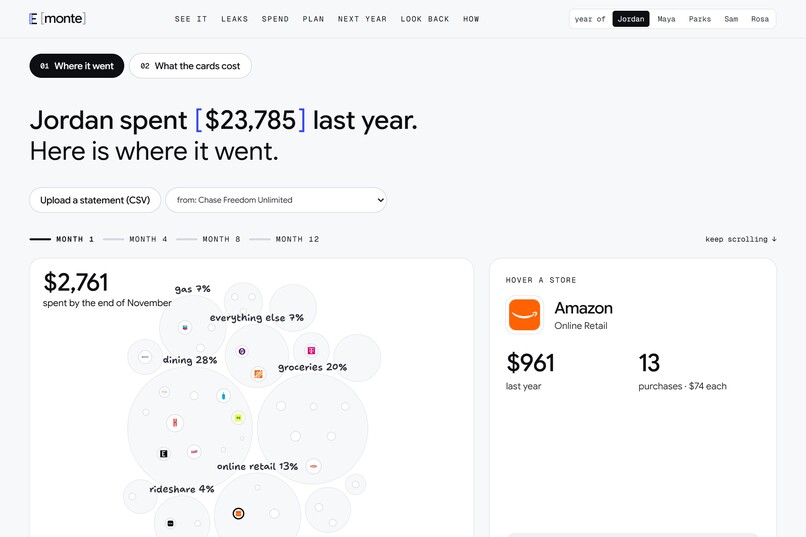Select the magenta T-Mobile store bubble
The height and width of the screenshot is (537, 806).
[311, 350]
